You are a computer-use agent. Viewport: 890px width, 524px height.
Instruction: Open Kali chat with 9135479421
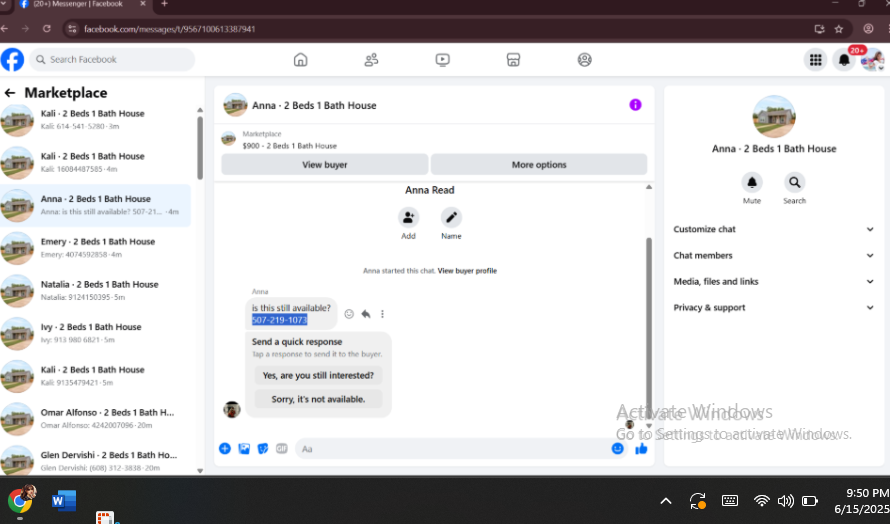click(x=95, y=375)
